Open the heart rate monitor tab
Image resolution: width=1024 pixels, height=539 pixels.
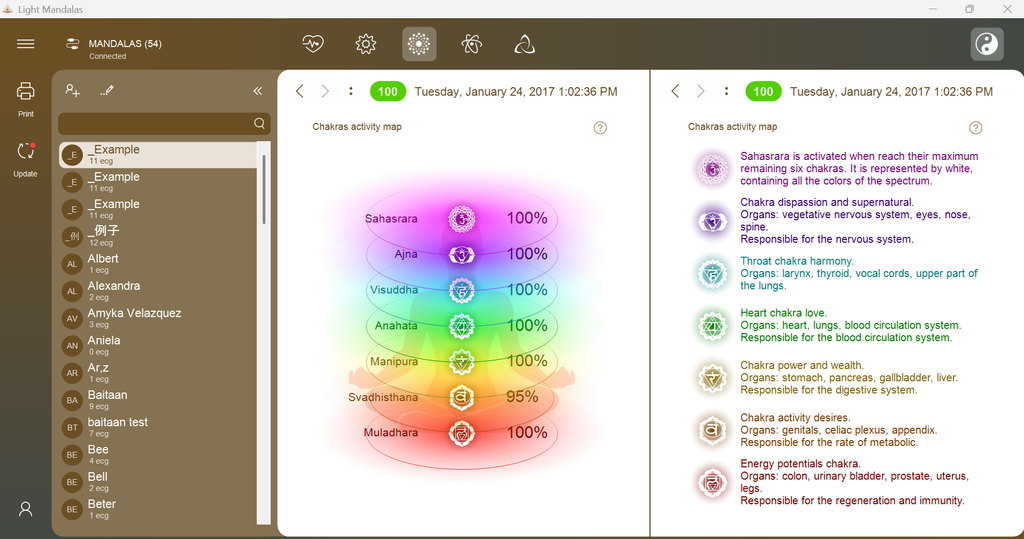(313, 44)
